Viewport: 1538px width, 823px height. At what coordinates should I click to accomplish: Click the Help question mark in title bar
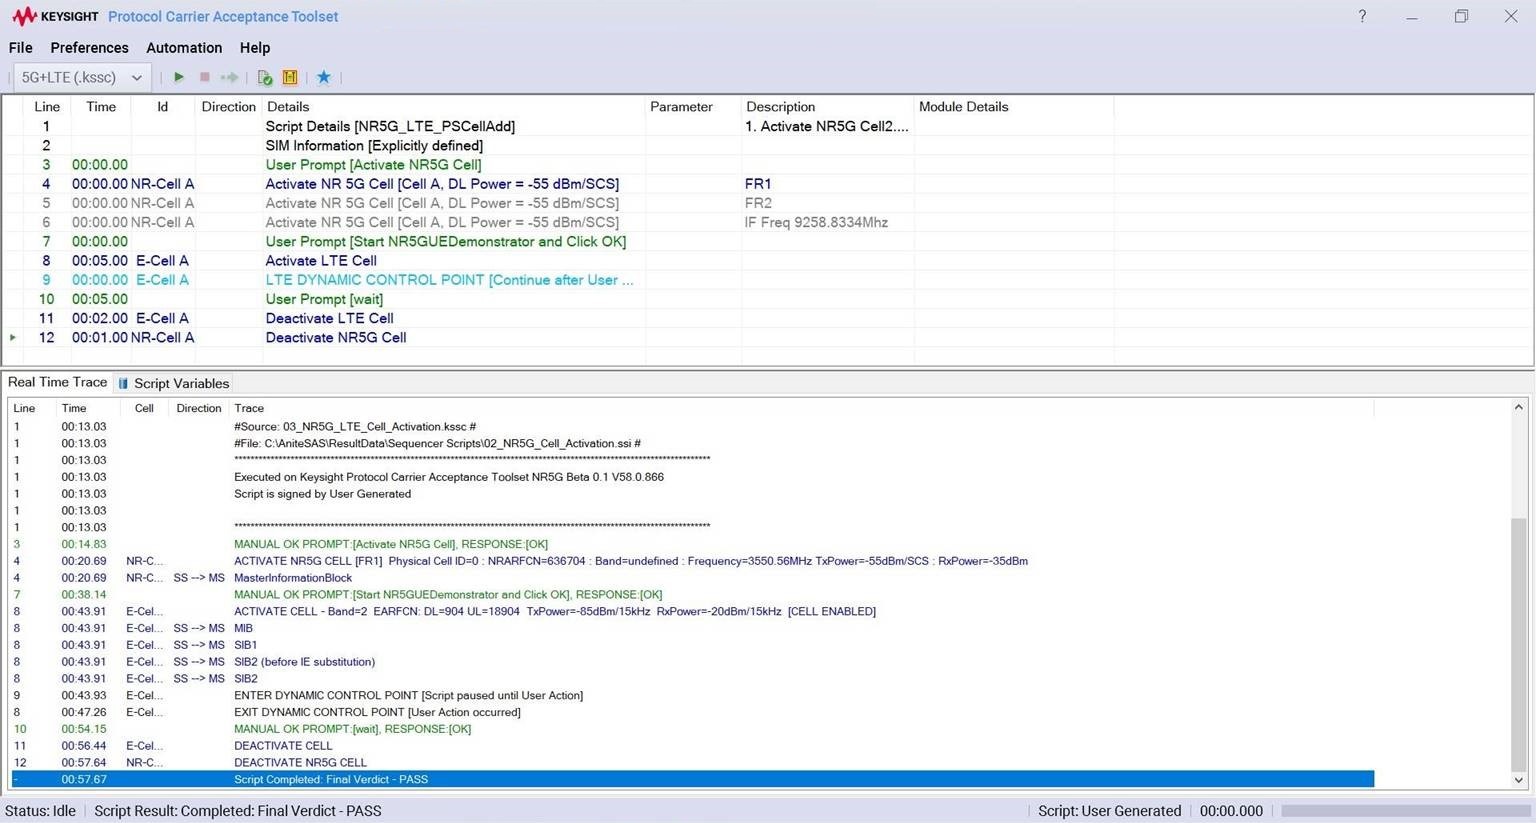(x=1362, y=16)
